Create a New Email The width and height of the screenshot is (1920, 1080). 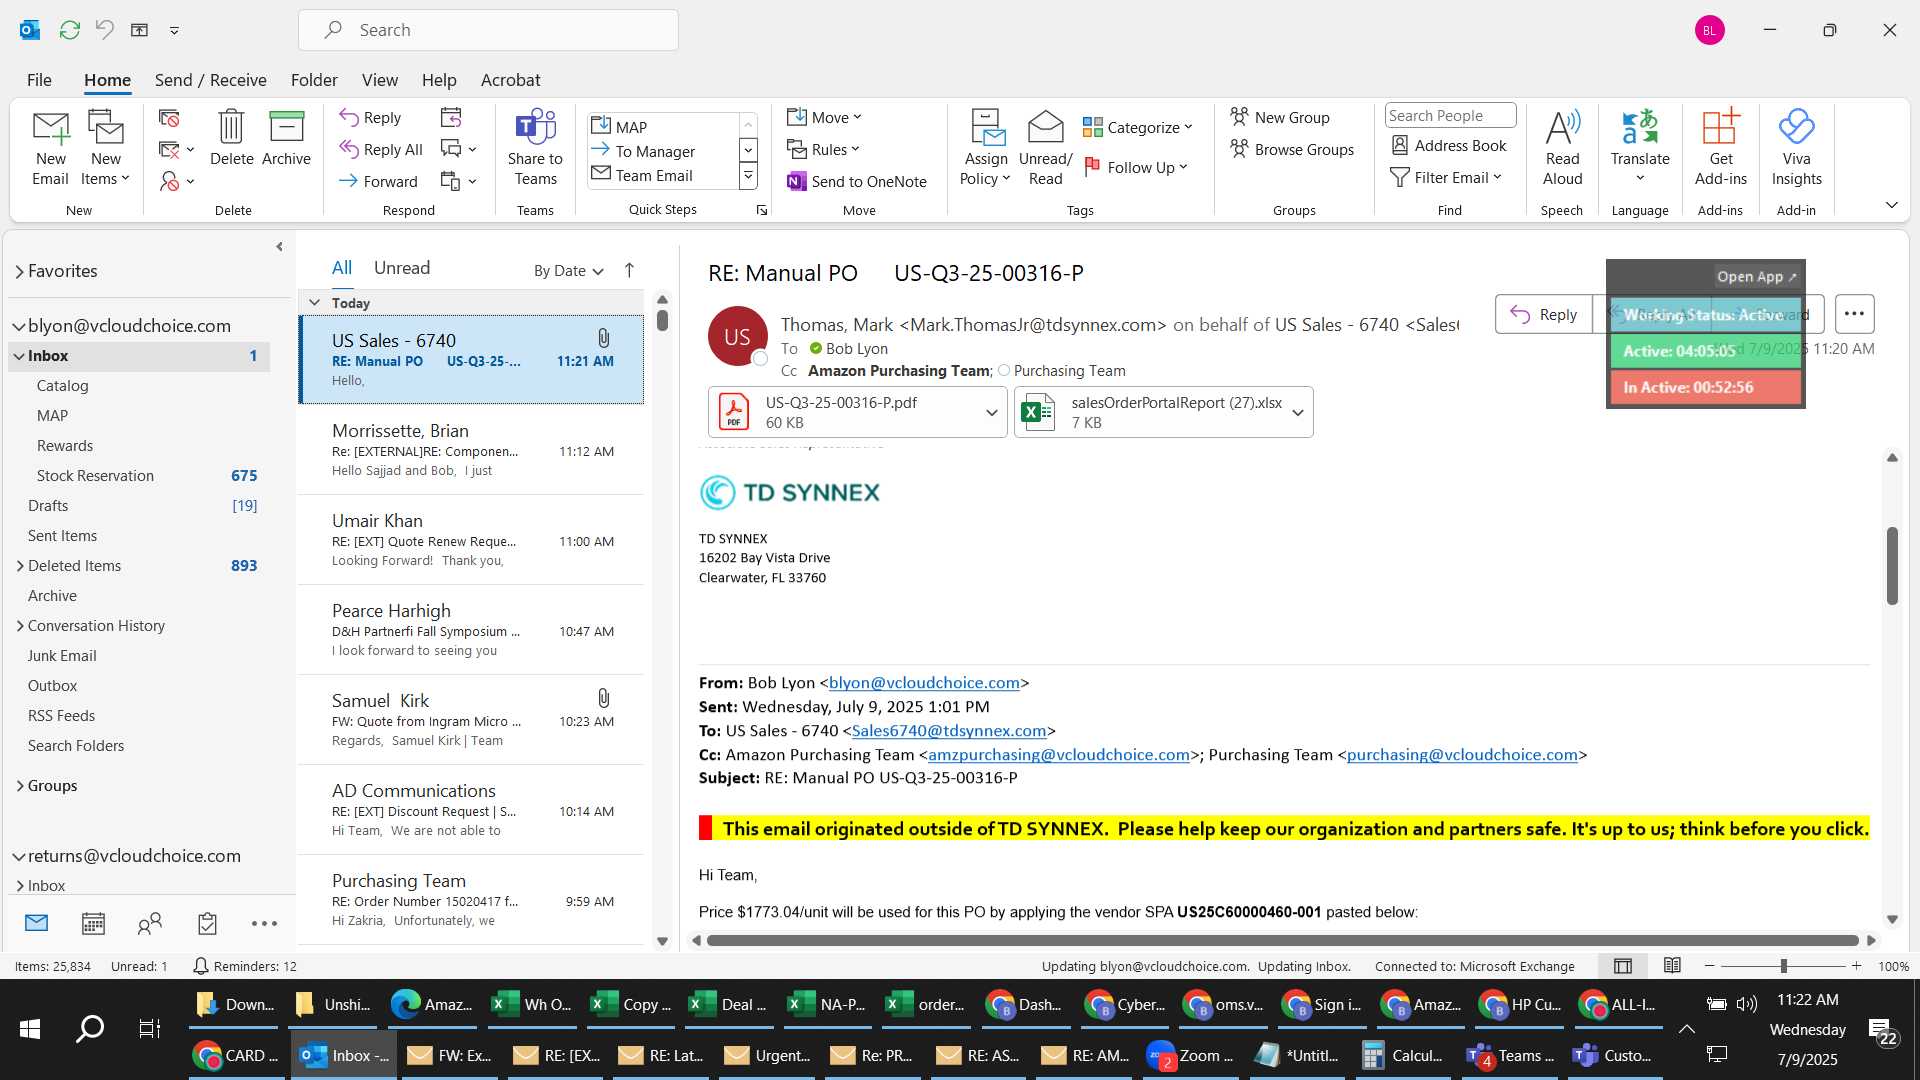(x=50, y=148)
